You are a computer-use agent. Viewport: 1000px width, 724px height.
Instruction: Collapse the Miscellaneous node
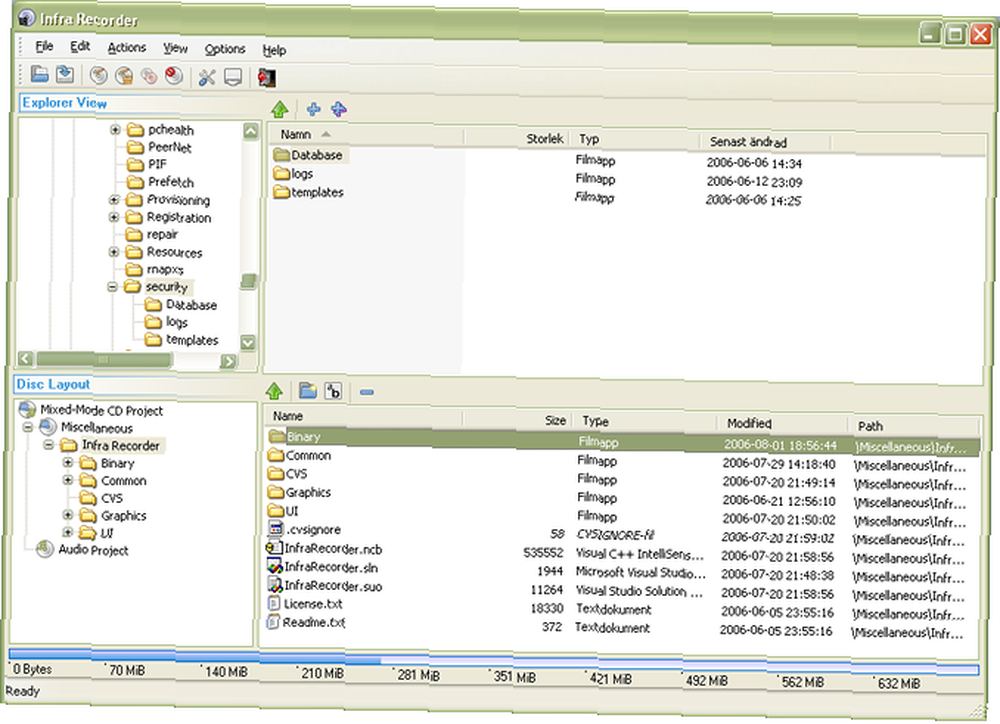(28, 427)
